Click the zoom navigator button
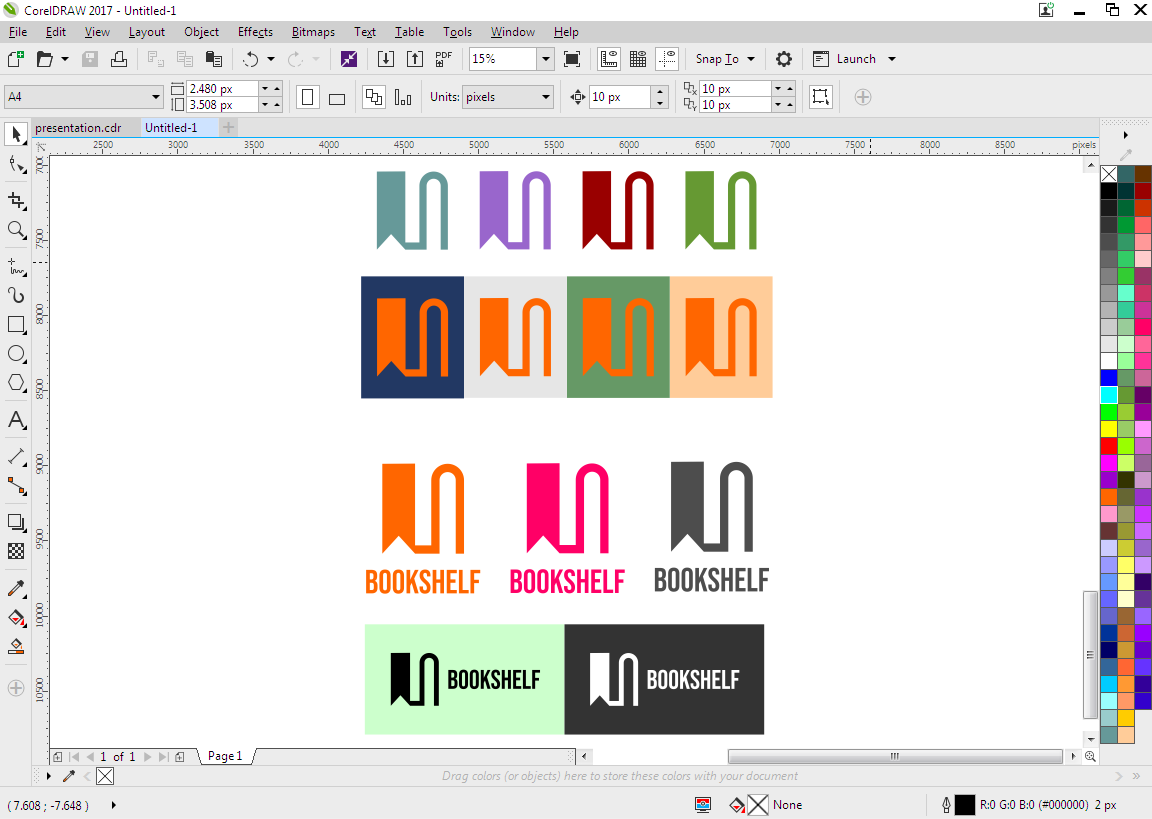The width and height of the screenshot is (1152, 819). click(1090, 756)
